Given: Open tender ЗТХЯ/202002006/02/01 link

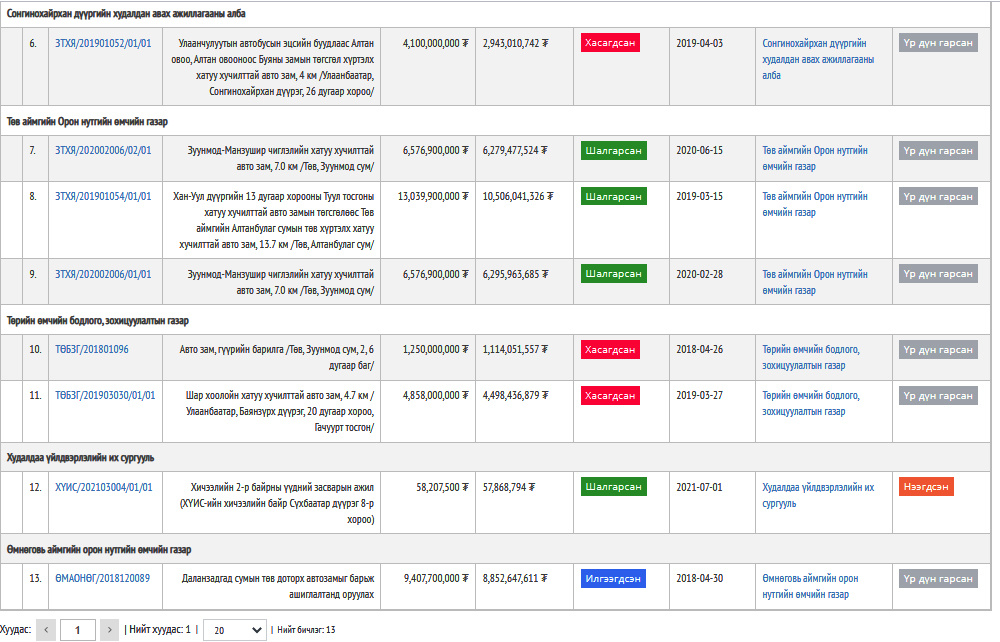Looking at the screenshot, I should (103, 151).
